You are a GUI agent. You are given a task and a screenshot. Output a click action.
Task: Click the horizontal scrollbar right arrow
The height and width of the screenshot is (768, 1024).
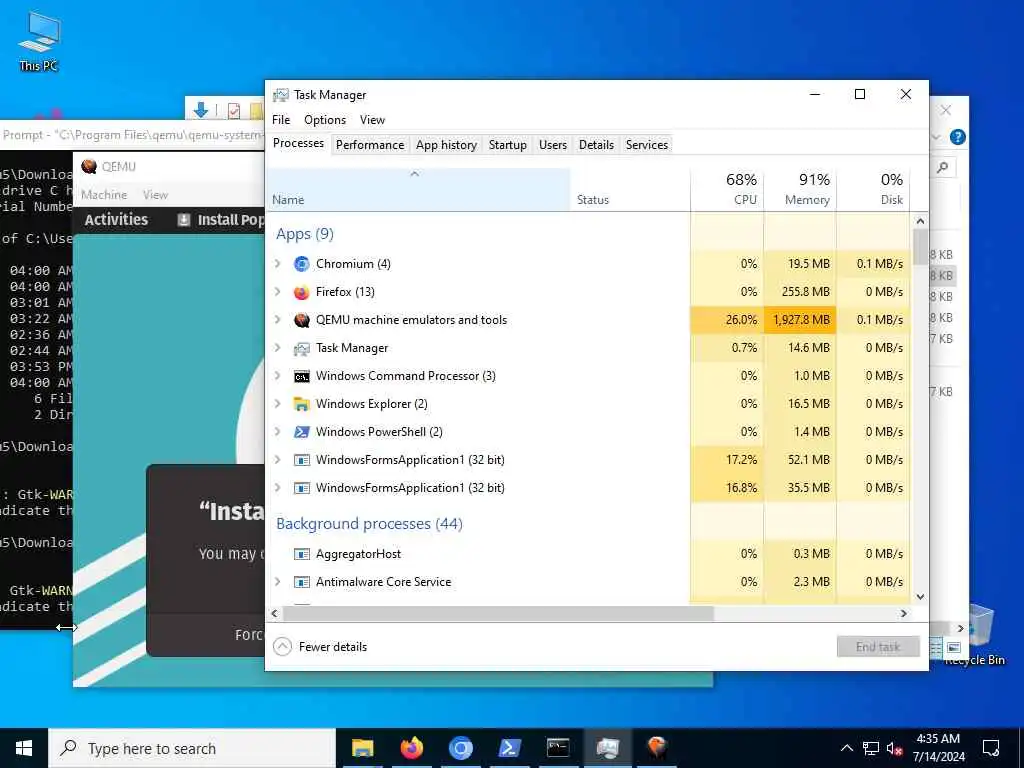pos(904,613)
